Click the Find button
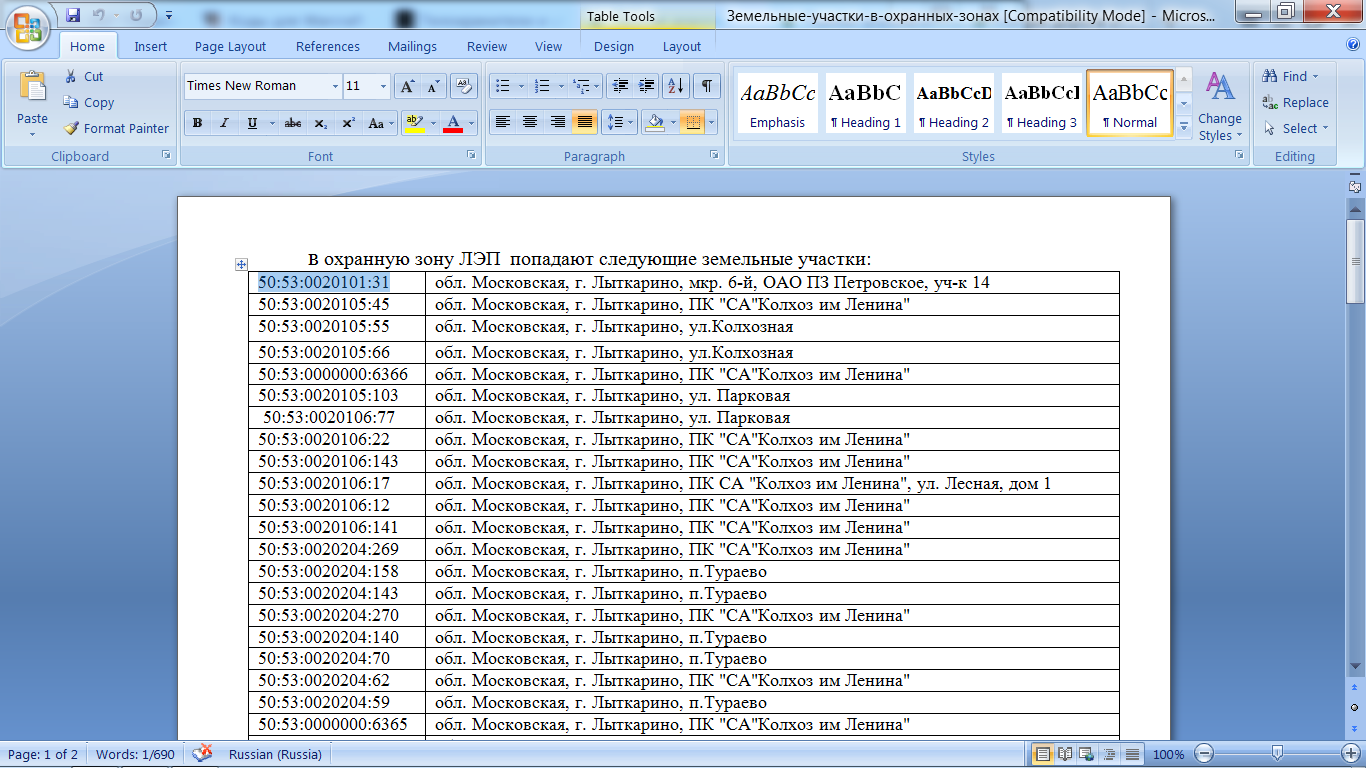The height and width of the screenshot is (768, 1366). [1290, 76]
